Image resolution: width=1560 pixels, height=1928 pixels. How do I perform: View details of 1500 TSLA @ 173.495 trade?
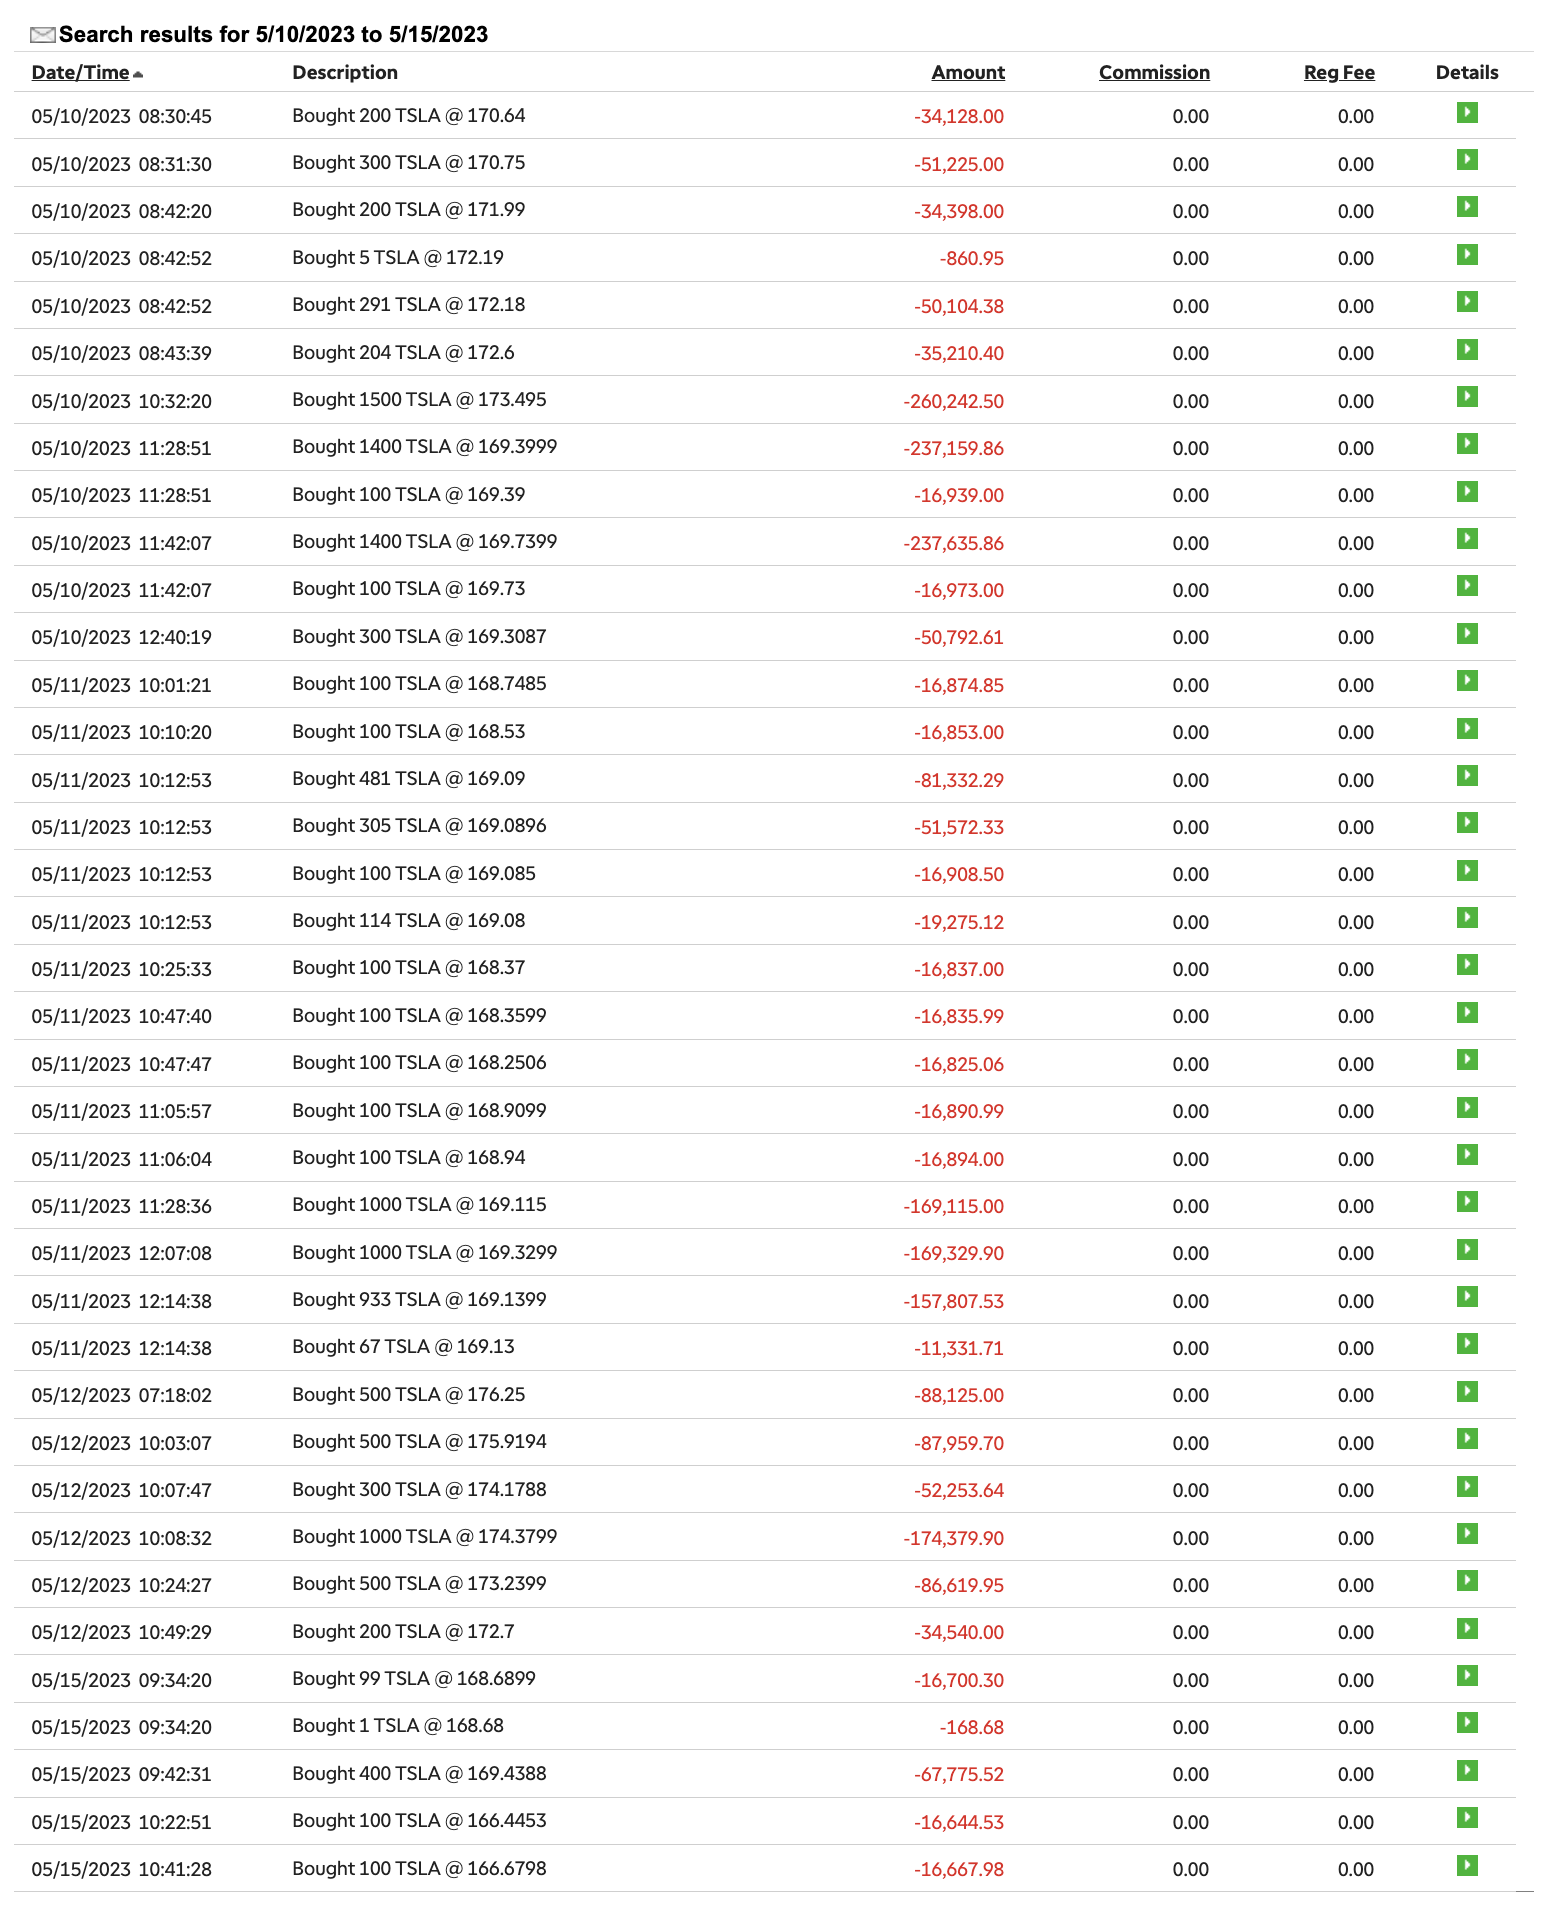click(1467, 397)
